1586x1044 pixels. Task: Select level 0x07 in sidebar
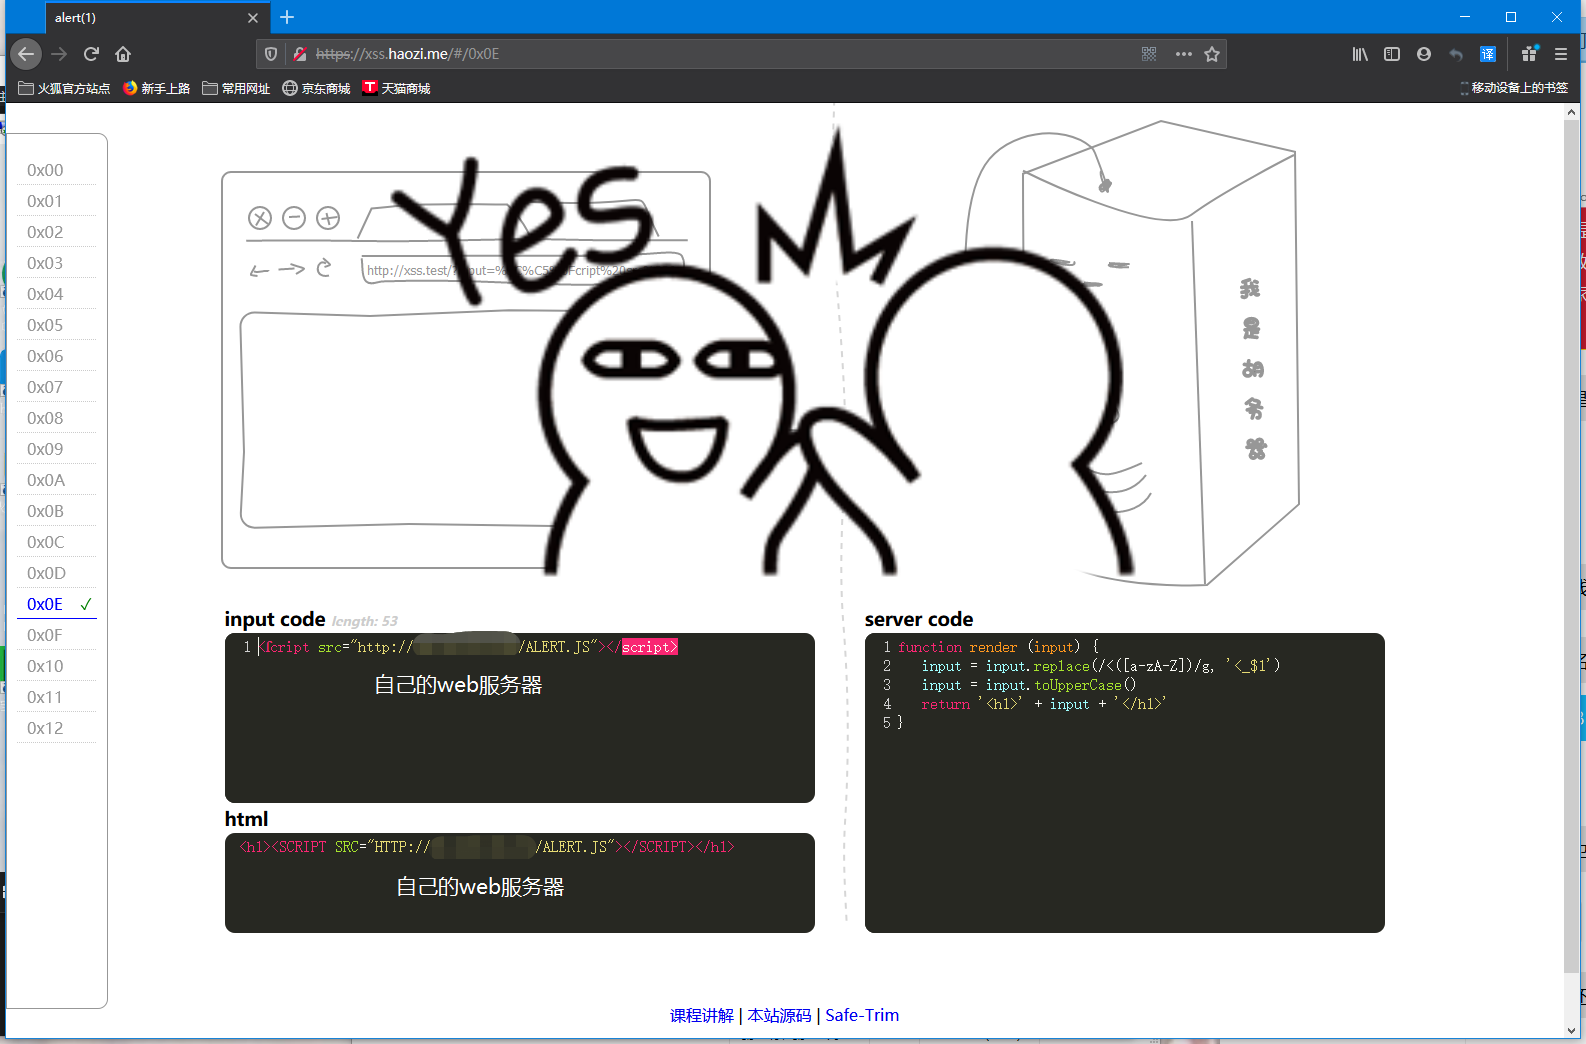57,387
